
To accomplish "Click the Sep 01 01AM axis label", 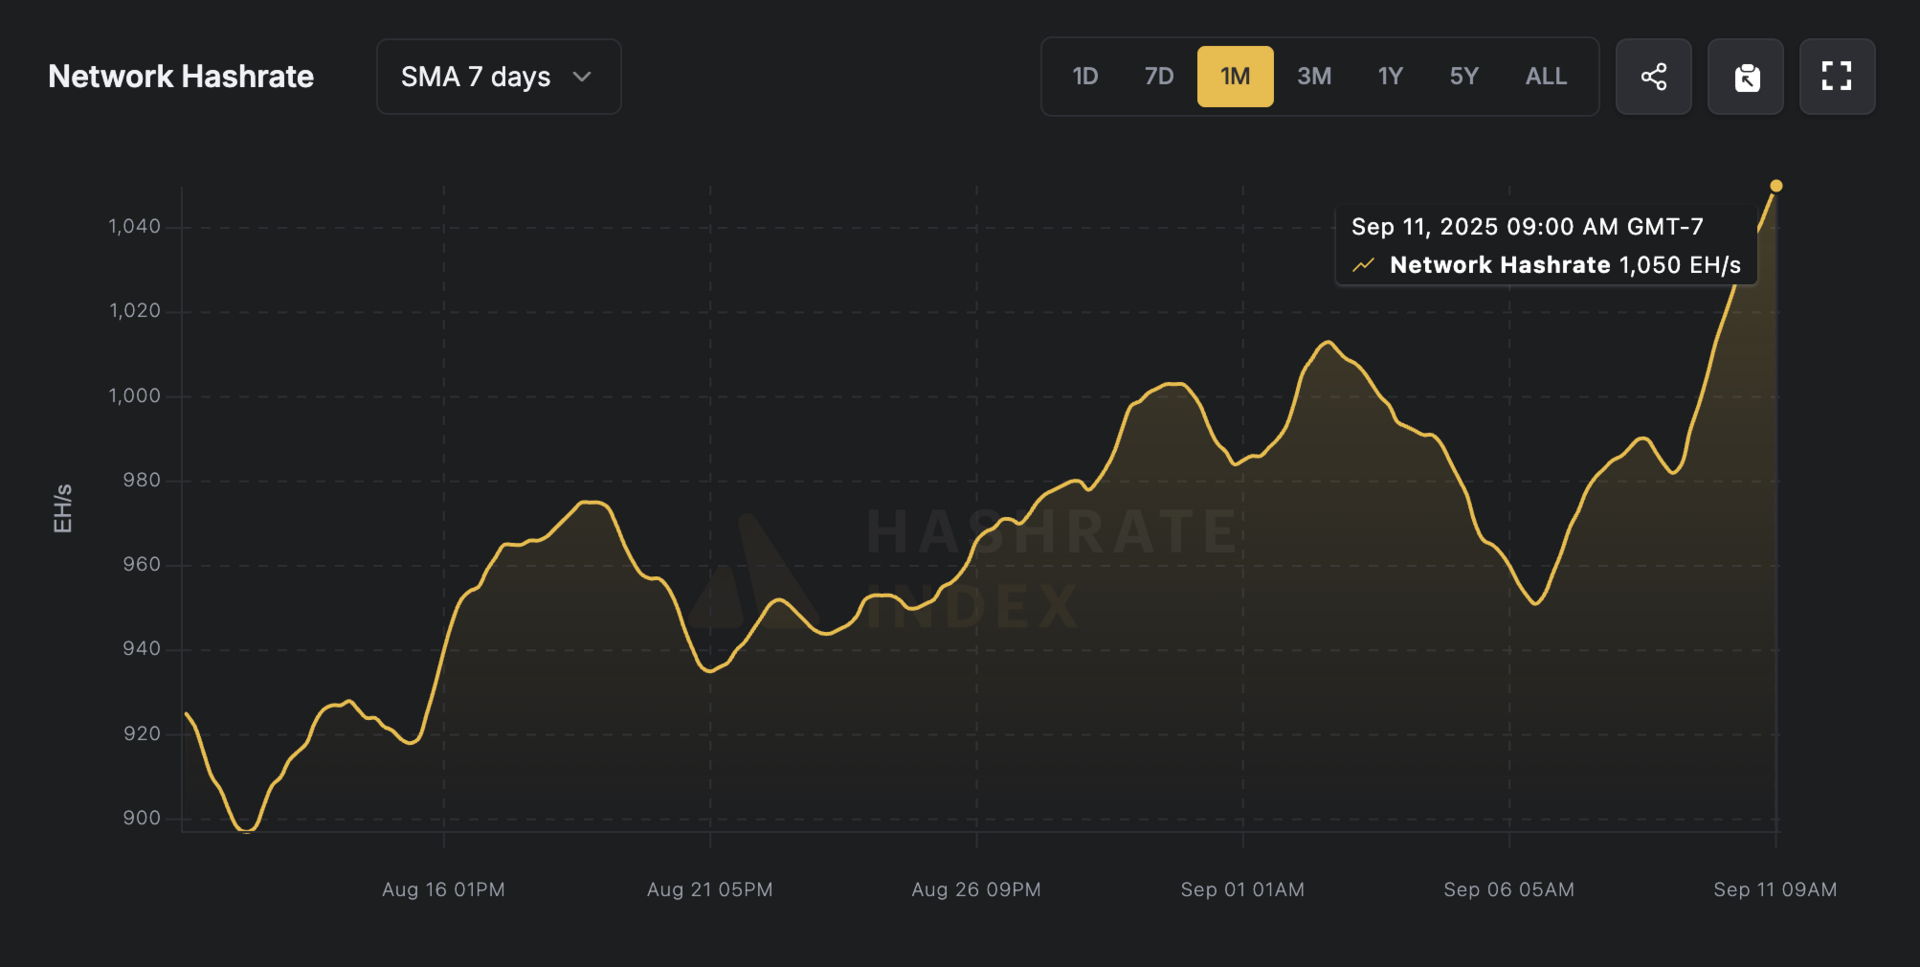I will [1242, 889].
